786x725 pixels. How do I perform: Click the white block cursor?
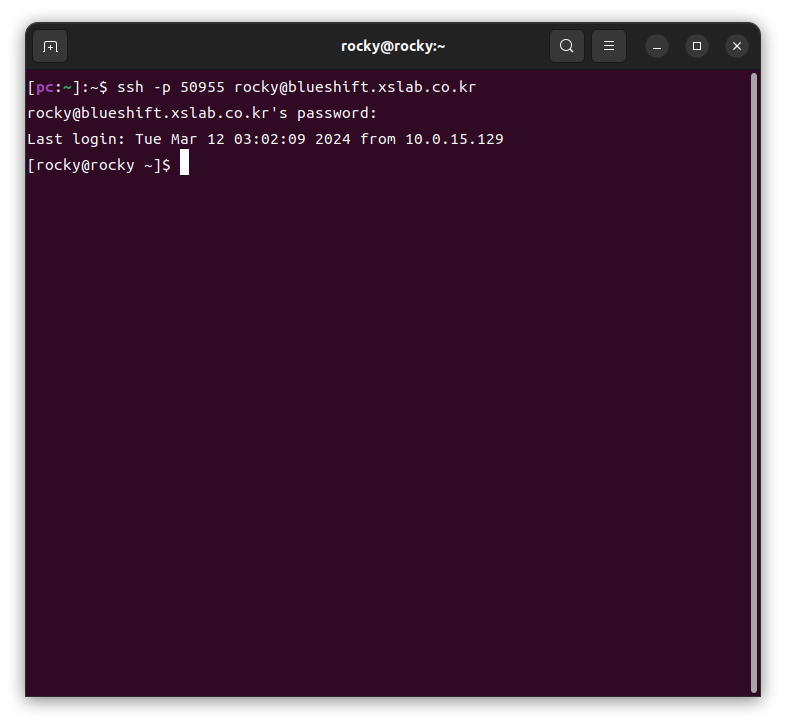coord(184,165)
